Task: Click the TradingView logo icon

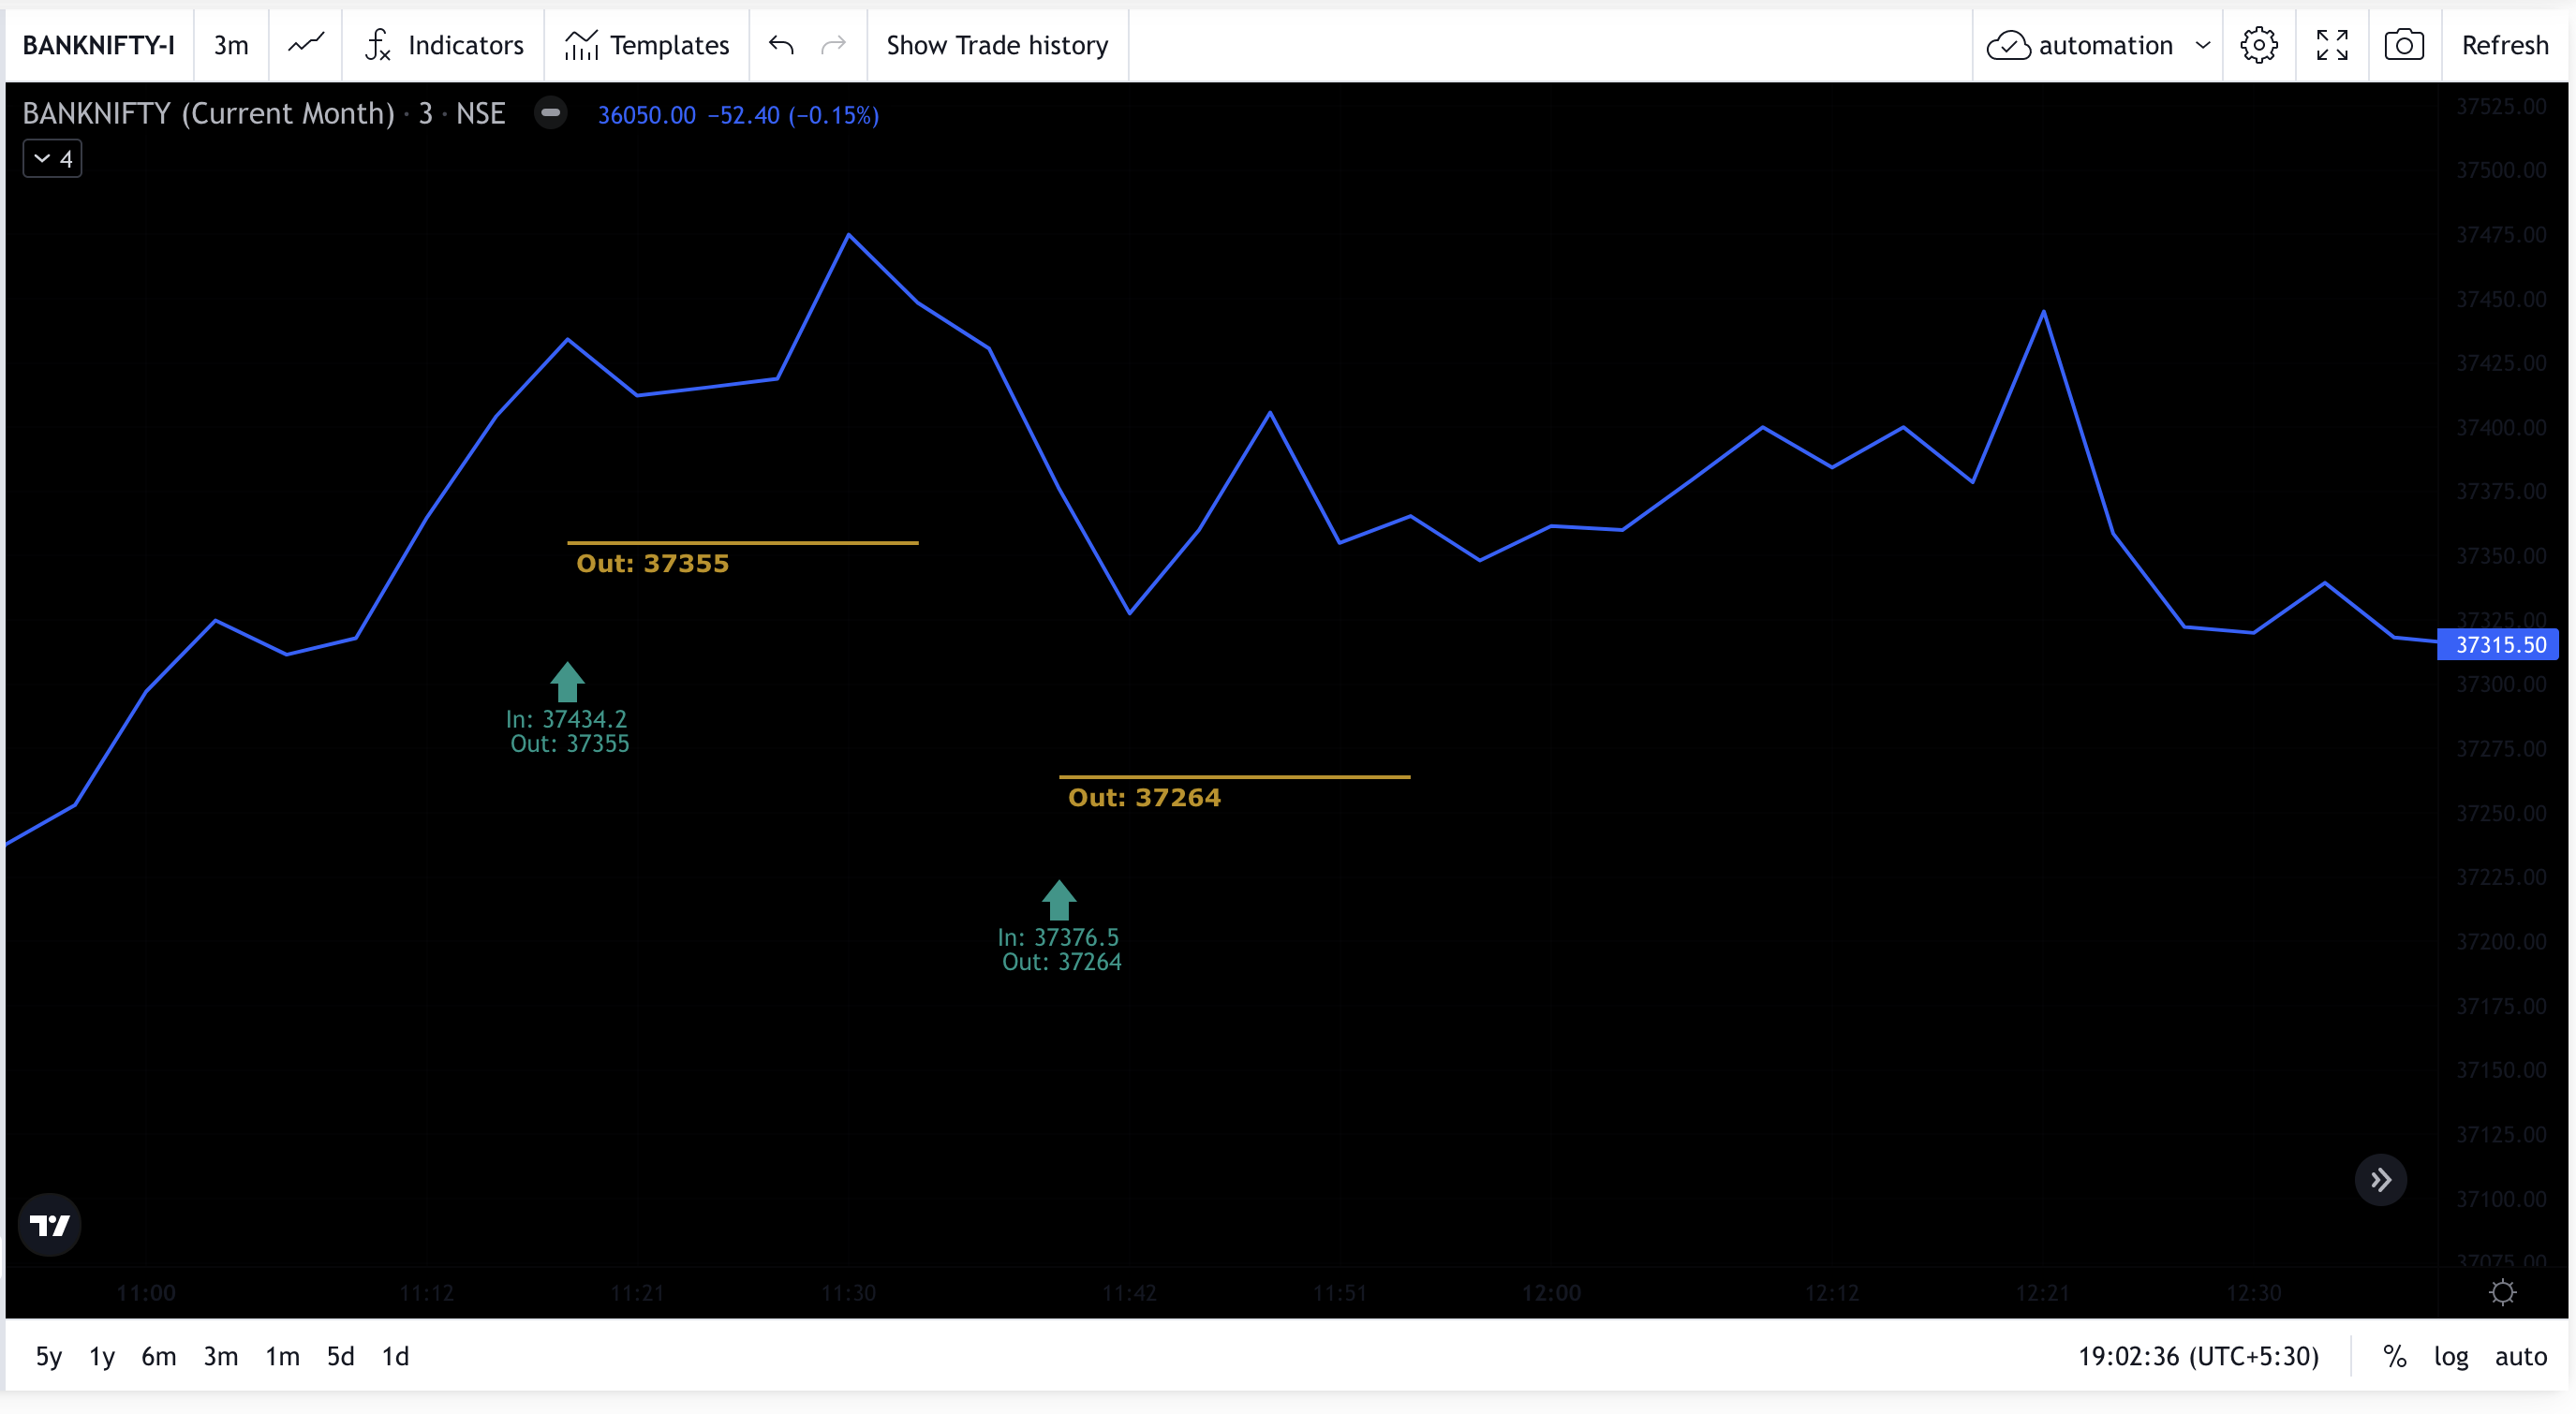Action: (50, 1224)
